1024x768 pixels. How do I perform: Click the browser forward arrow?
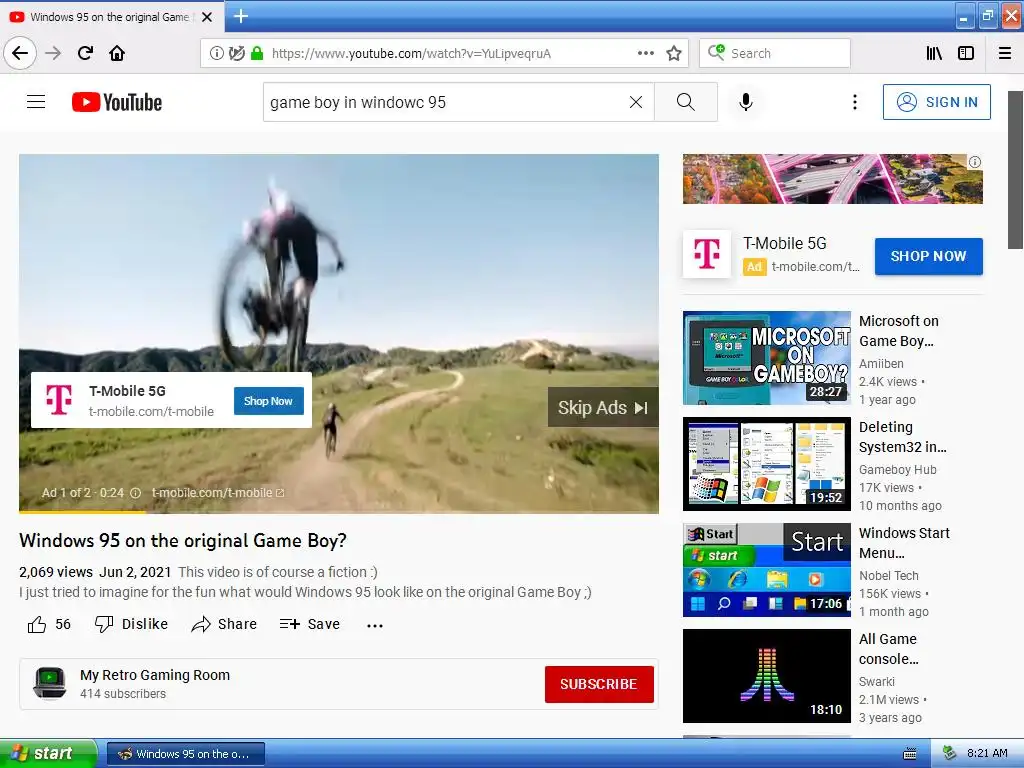(x=53, y=53)
